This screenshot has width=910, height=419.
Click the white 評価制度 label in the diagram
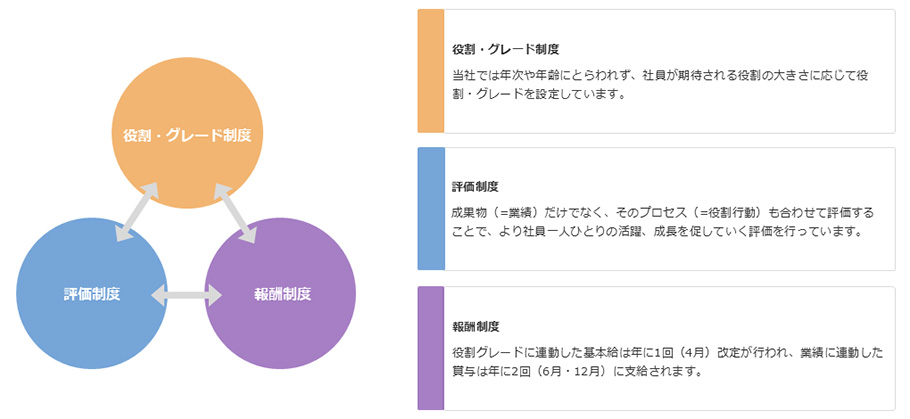coord(91,294)
